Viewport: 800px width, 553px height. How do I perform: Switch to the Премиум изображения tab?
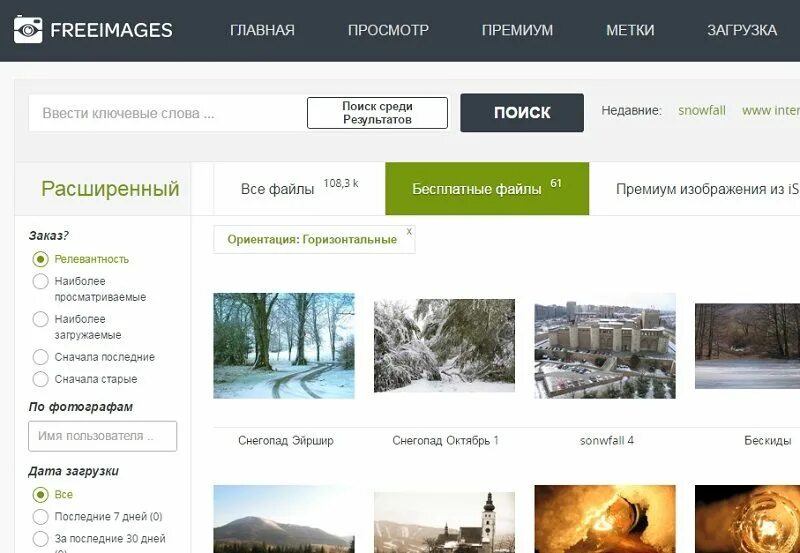(x=707, y=189)
